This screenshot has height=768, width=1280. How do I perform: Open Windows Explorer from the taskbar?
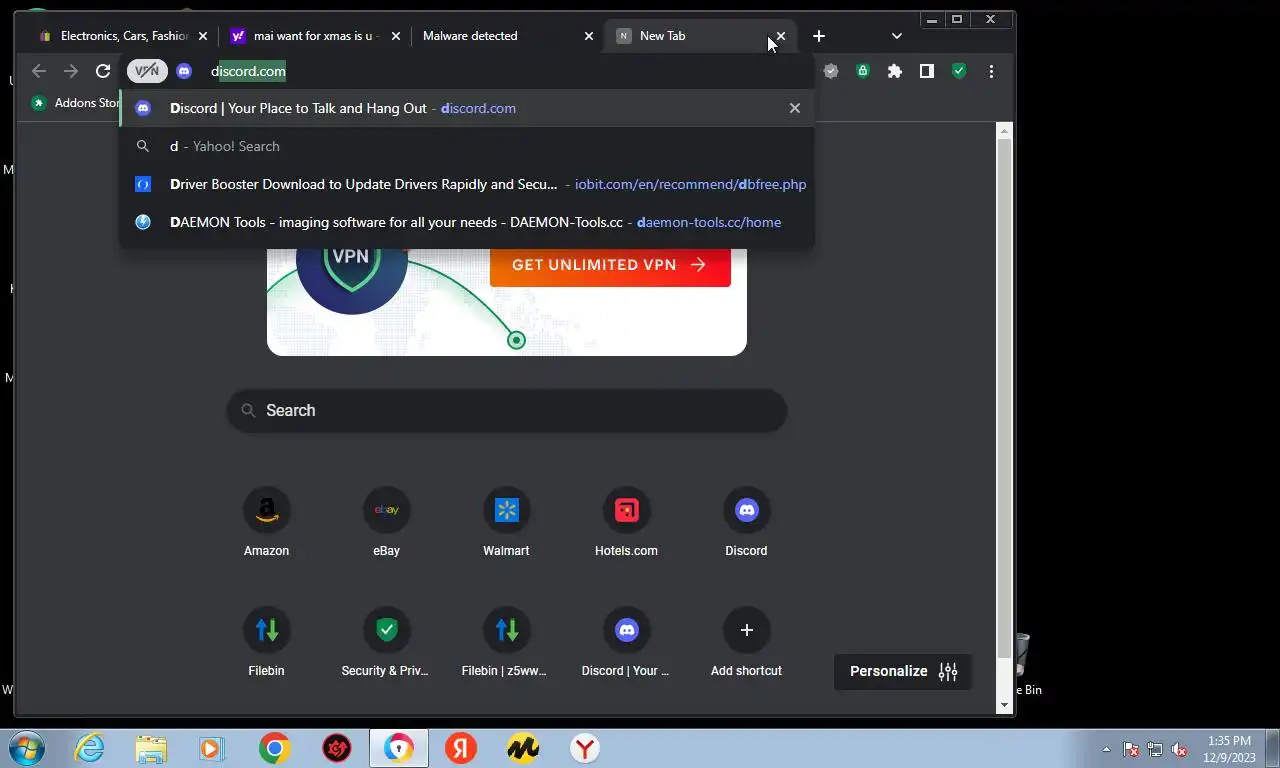151,748
